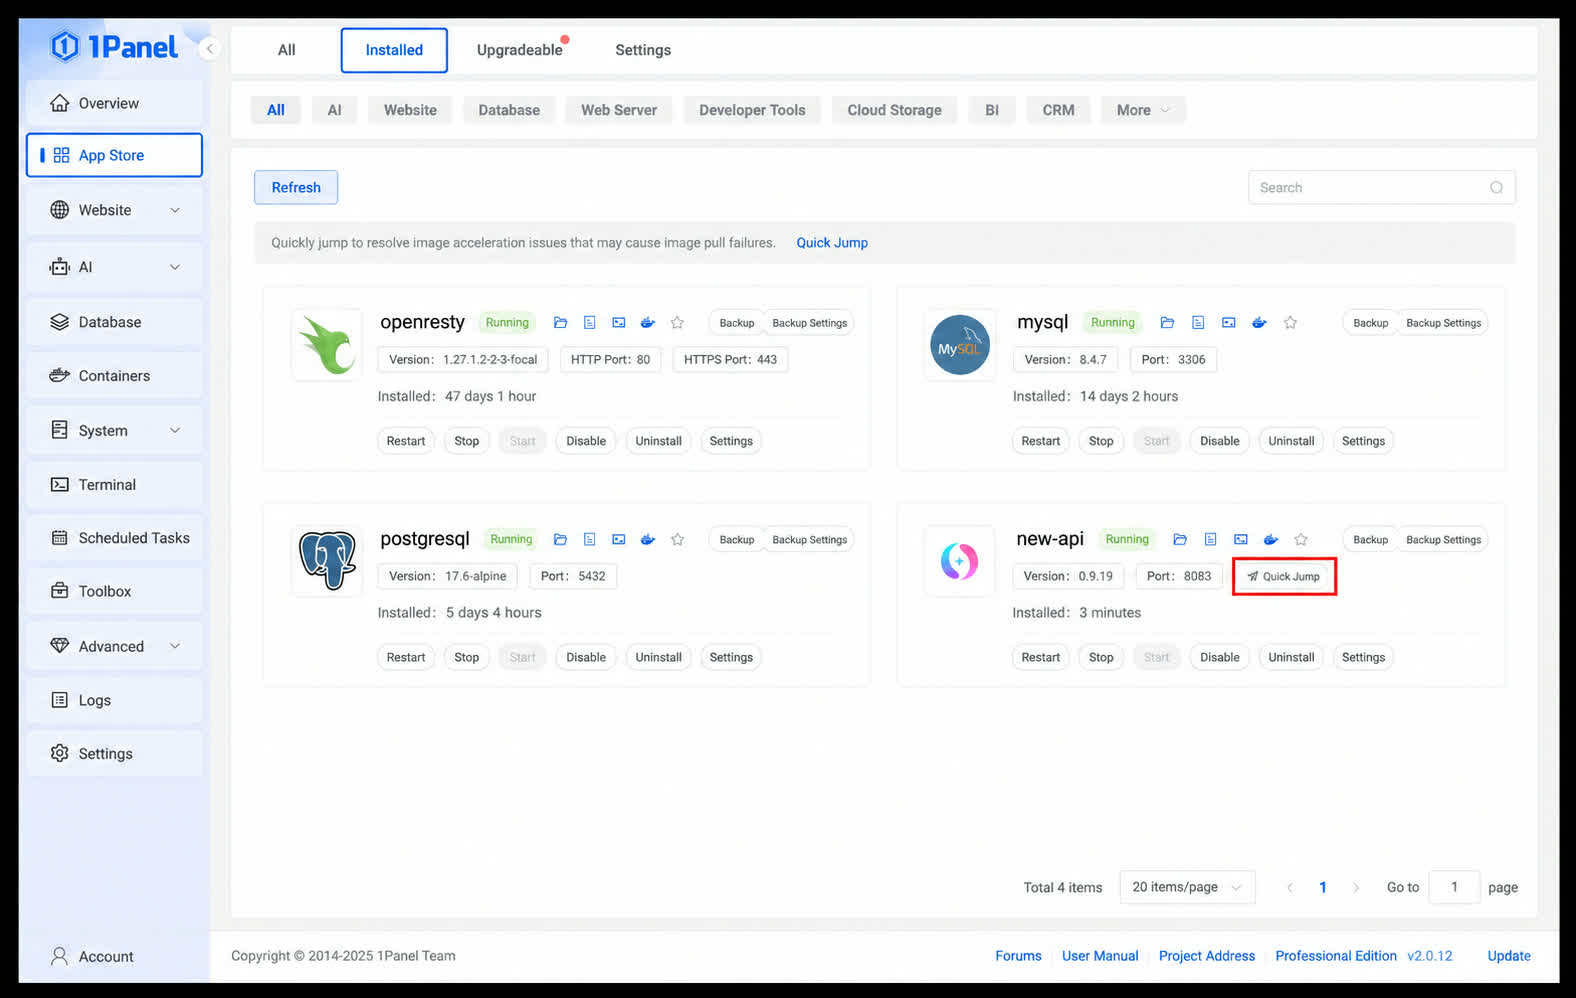Expand the Website sidebar menu

coord(115,210)
